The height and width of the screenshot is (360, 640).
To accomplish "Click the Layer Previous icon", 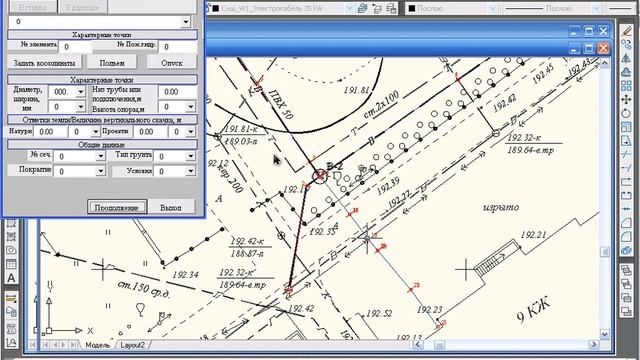I will coord(376,8).
